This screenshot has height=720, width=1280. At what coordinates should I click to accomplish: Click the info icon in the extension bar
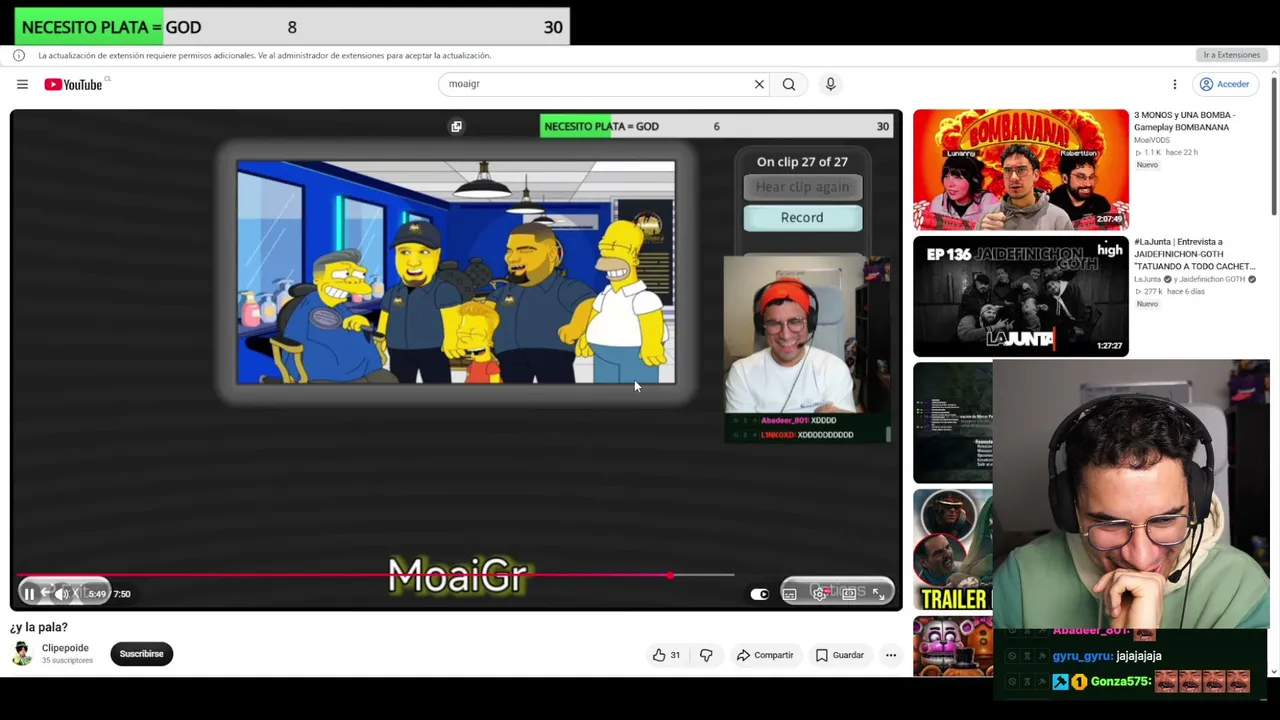pyautogui.click(x=19, y=55)
